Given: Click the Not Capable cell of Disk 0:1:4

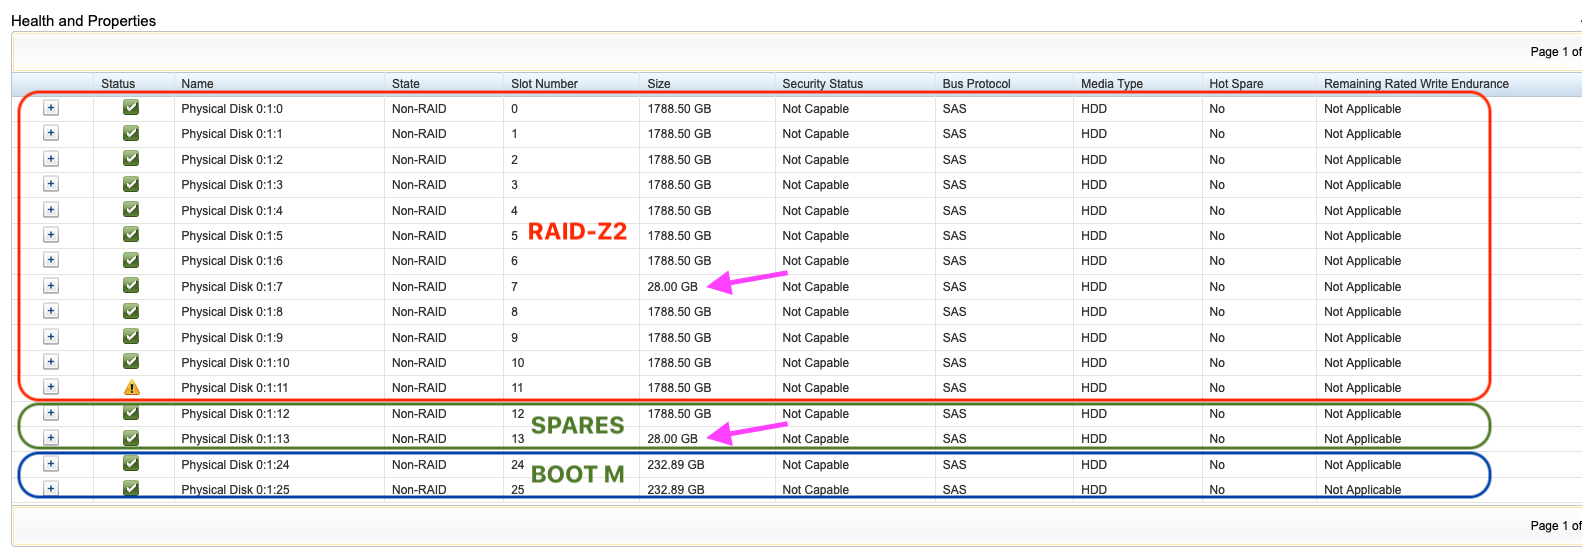Looking at the screenshot, I should point(815,211).
